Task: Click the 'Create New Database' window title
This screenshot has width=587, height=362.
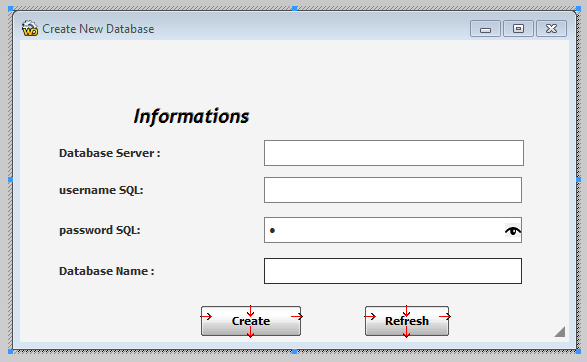Action: pyautogui.click(x=98, y=29)
